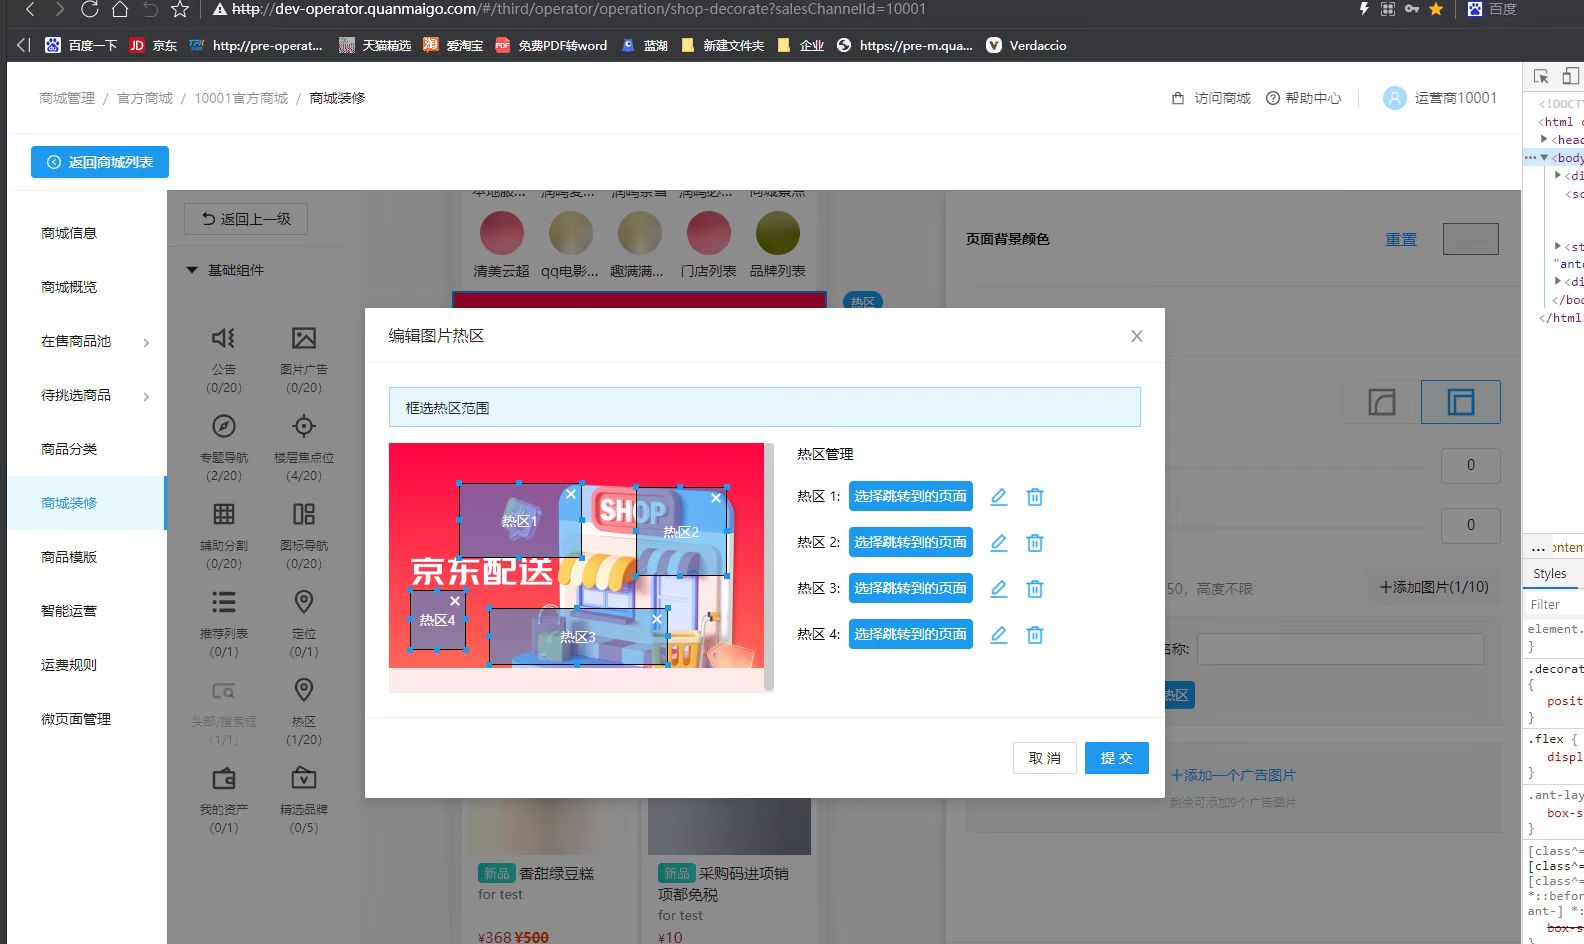Remove 热区1 box via its X
The image size is (1584, 944).
click(571, 494)
